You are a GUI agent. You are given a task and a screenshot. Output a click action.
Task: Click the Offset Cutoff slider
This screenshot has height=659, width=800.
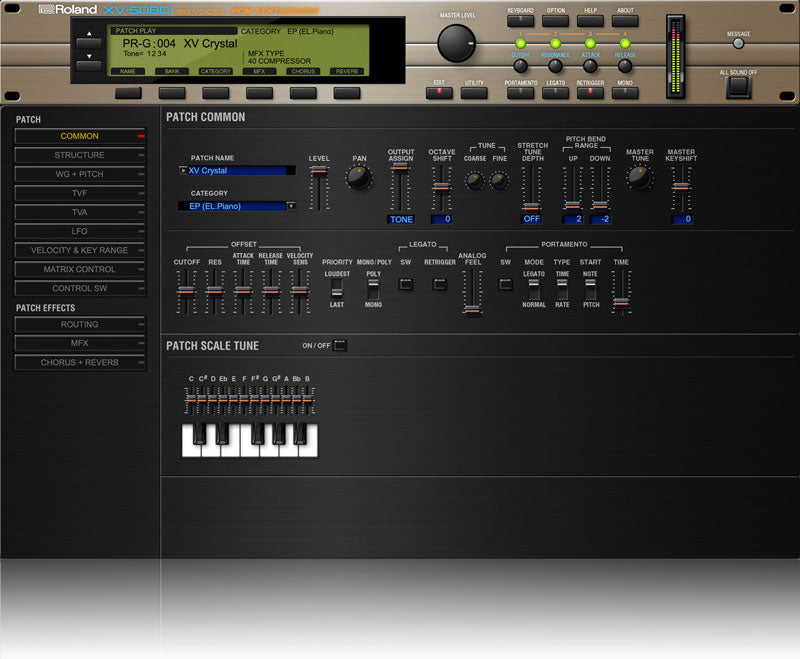pos(186,292)
